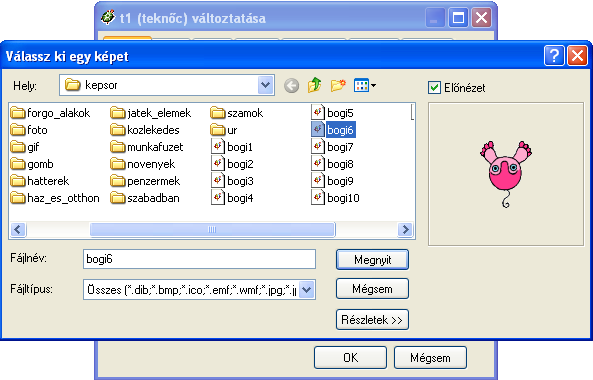Close the Válassz ki egy képet dialog
593x380 pixels.
coord(577,56)
